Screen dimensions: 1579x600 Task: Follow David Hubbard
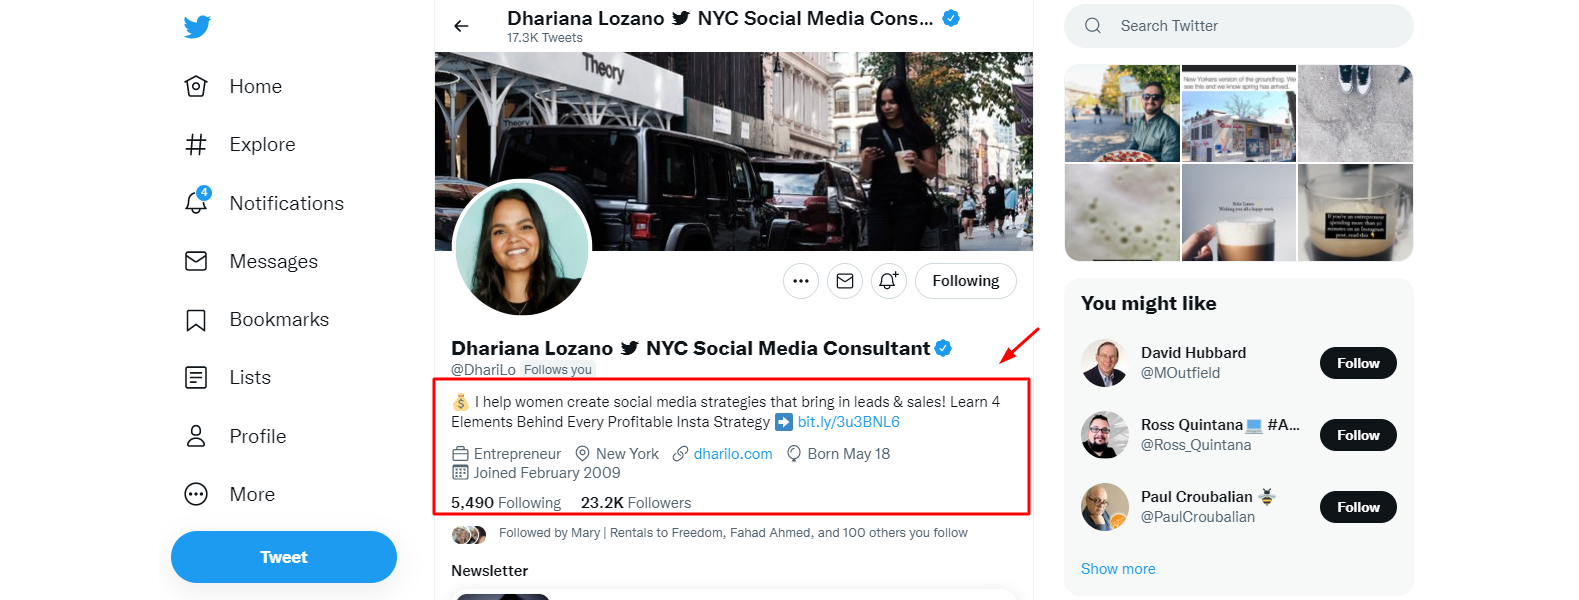click(1357, 362)
